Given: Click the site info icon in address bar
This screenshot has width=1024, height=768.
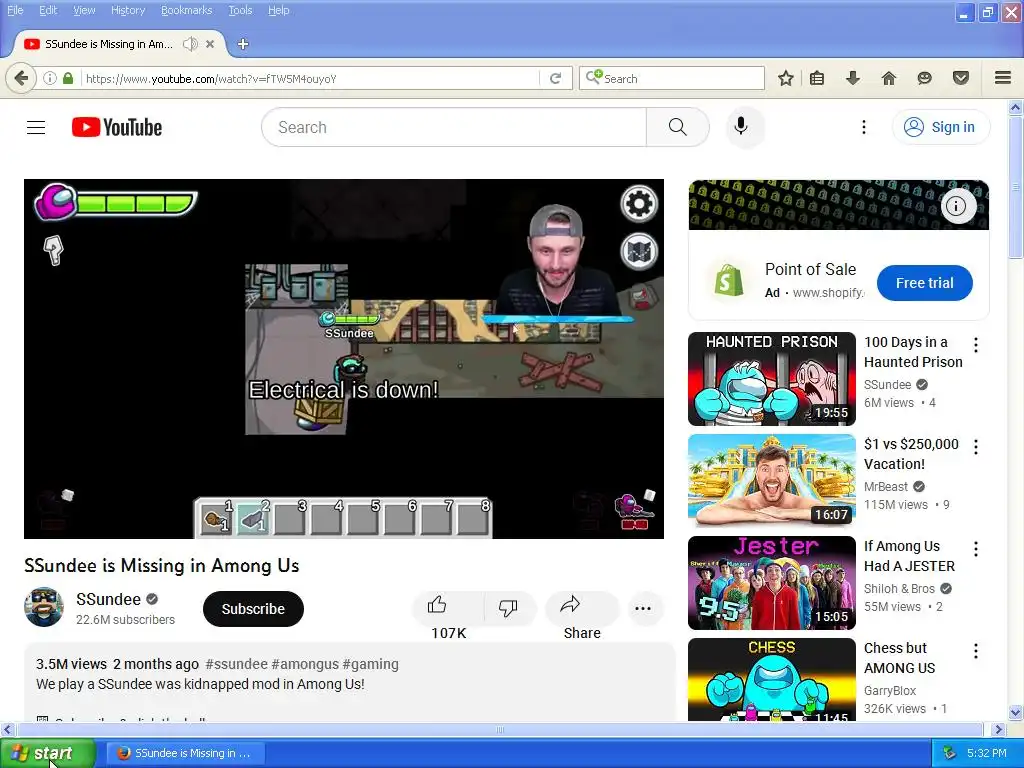Looking at the screenshot, I should (x=50, y=78).
